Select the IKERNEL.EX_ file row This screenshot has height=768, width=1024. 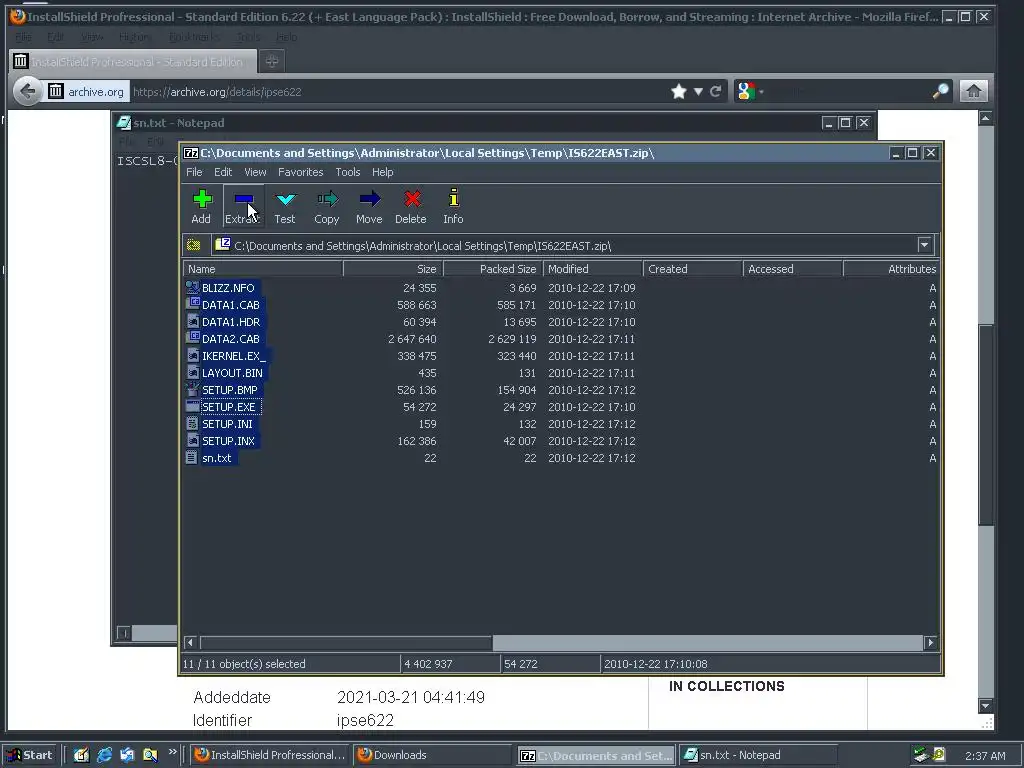coord(560,355)
